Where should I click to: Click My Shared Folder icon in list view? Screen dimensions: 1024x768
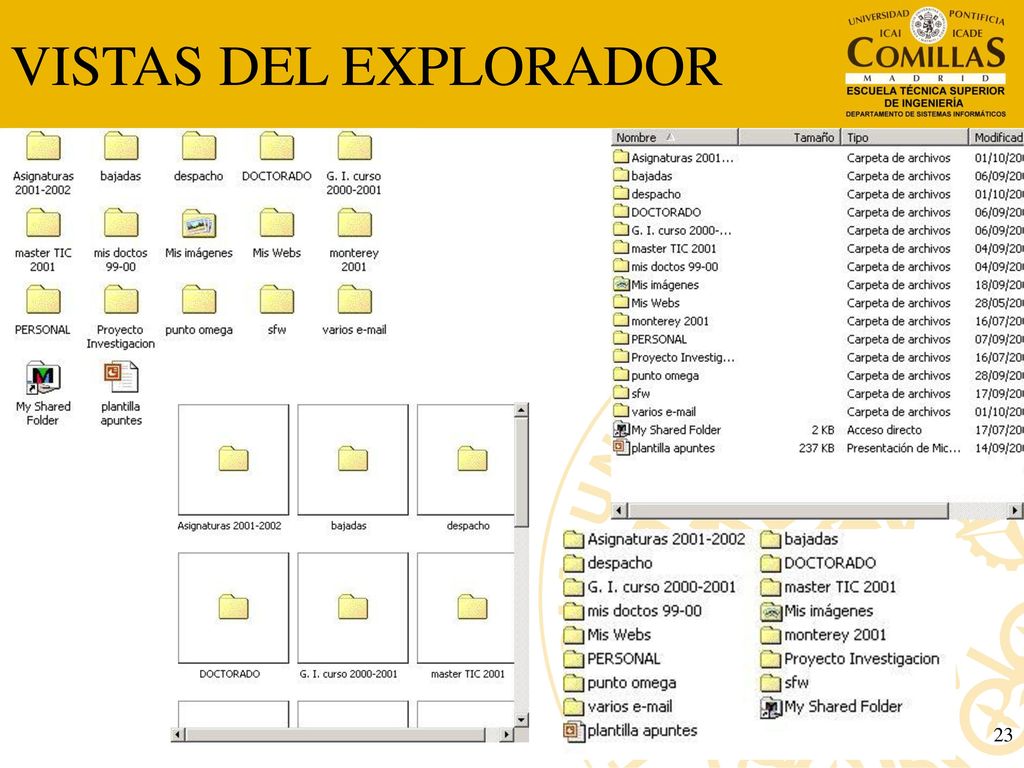click(771, 707)
